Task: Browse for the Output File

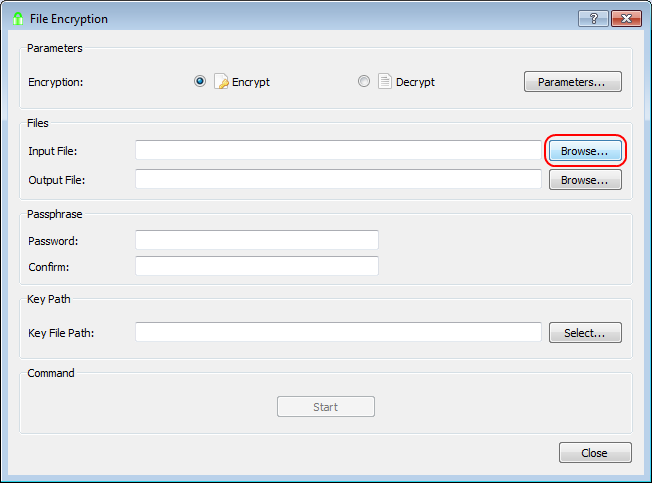Action: [x=585, y=180]
